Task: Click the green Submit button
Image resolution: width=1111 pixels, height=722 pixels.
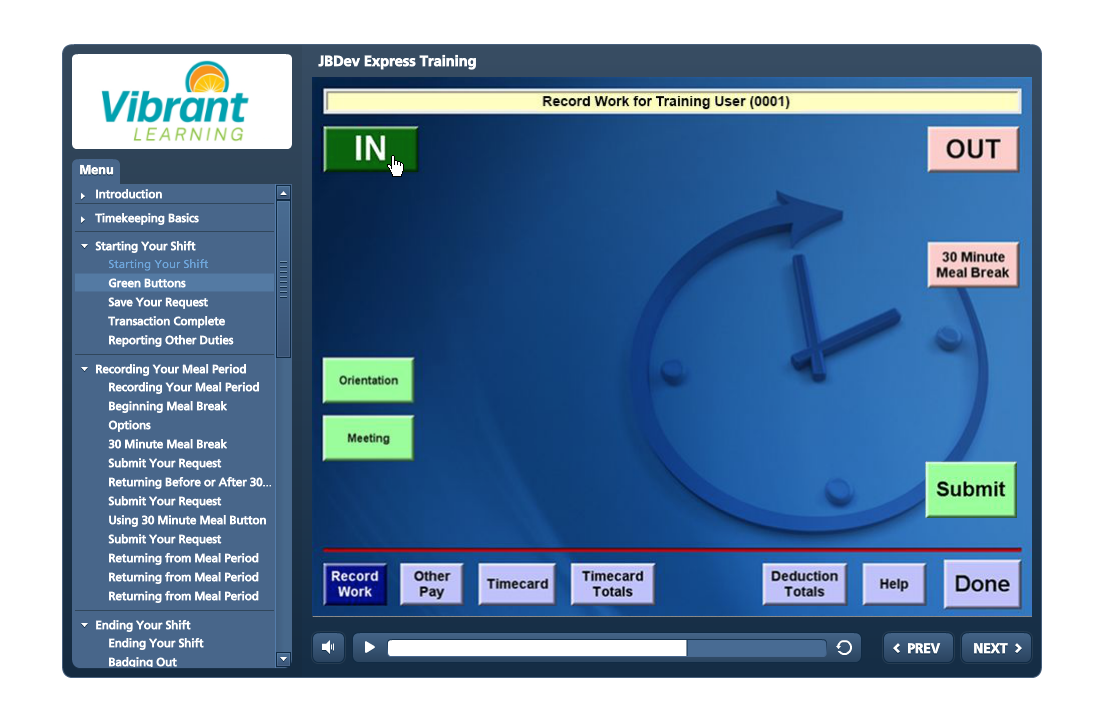Action: (x=970, y=489)
